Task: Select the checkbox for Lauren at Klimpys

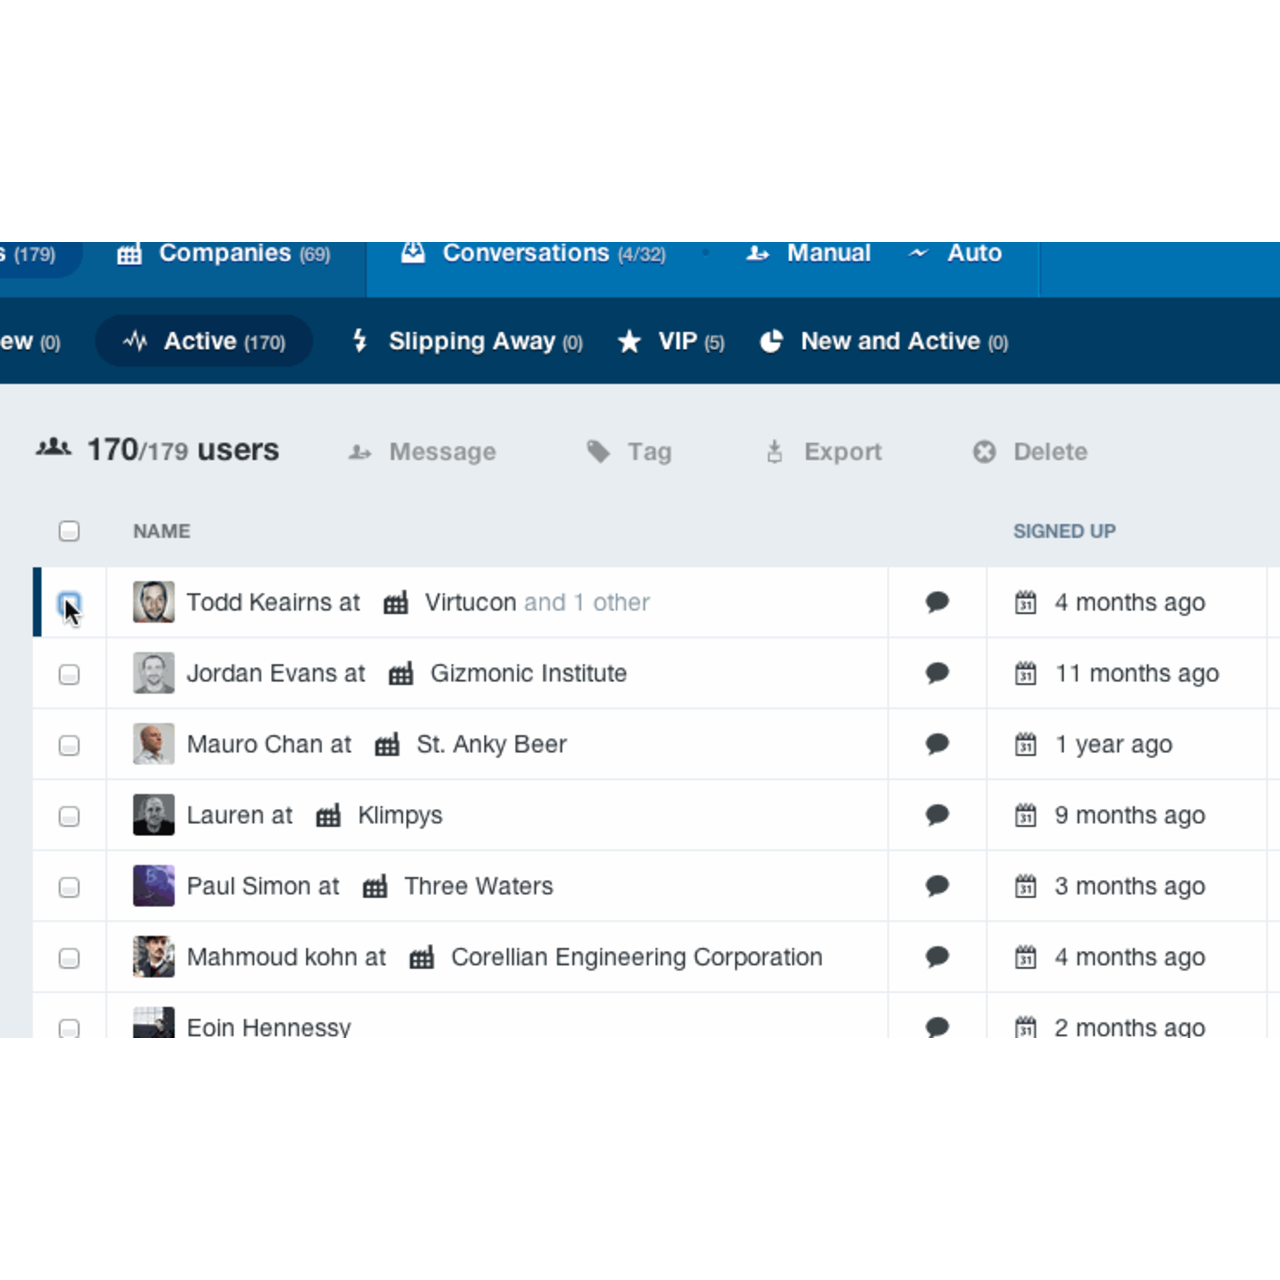Action: (69, 816)
